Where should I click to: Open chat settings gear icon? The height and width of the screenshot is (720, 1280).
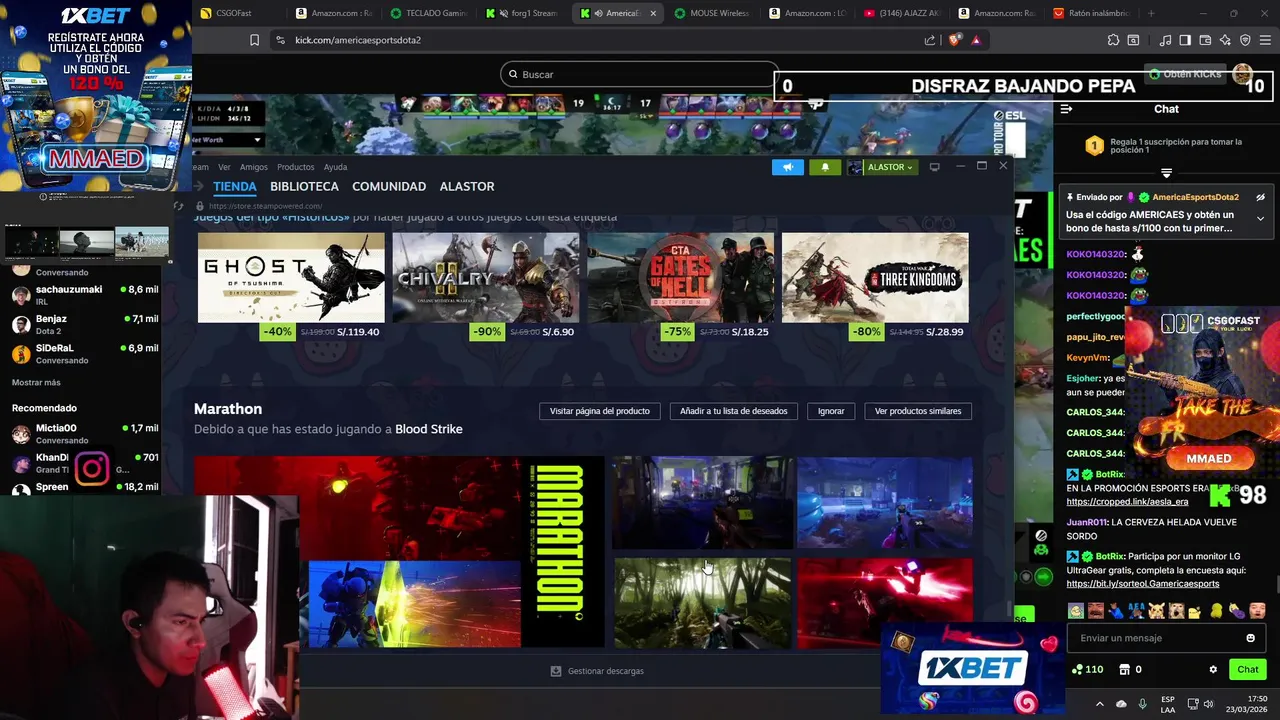pyautogui.click(x=1213, y=670)
